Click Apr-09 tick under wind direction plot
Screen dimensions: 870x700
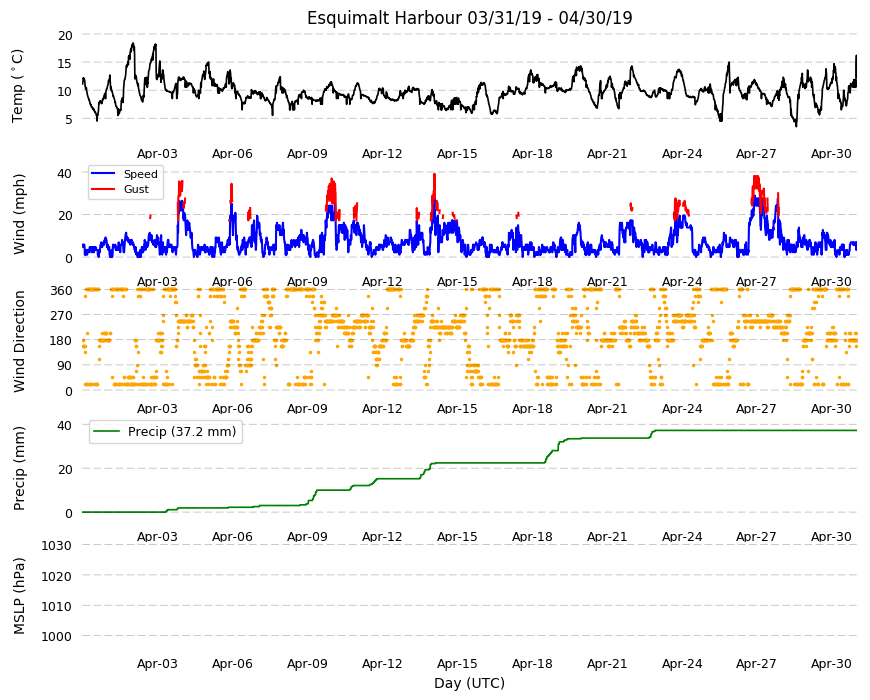307,409
